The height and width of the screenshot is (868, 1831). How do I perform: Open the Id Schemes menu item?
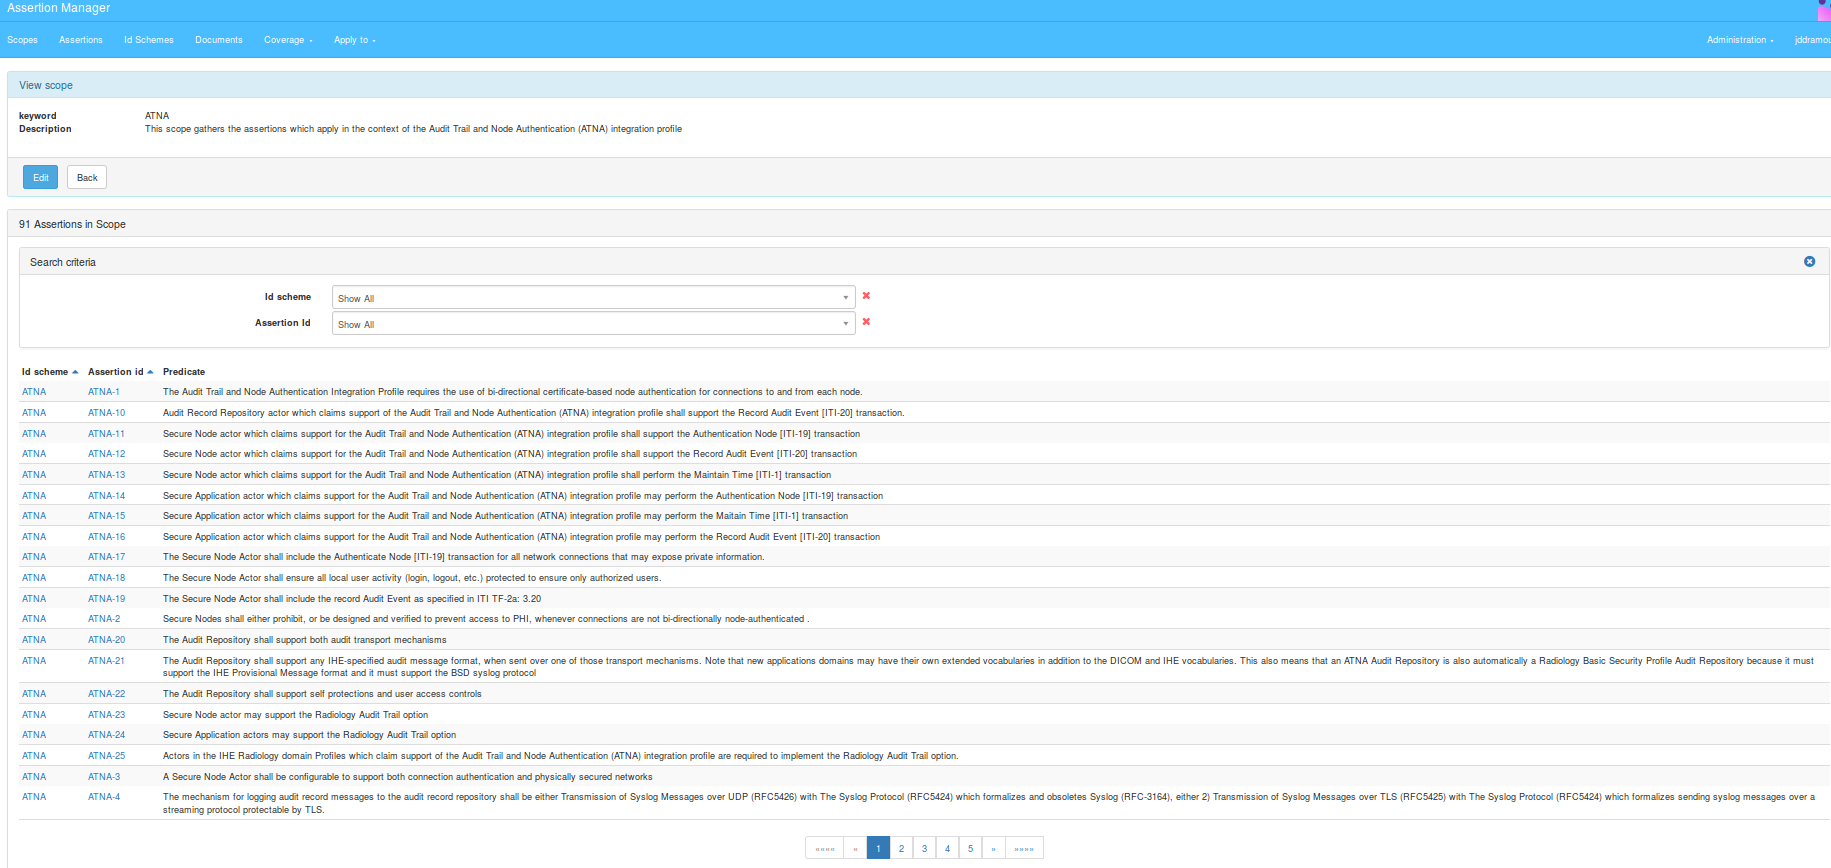pos(149,40)
